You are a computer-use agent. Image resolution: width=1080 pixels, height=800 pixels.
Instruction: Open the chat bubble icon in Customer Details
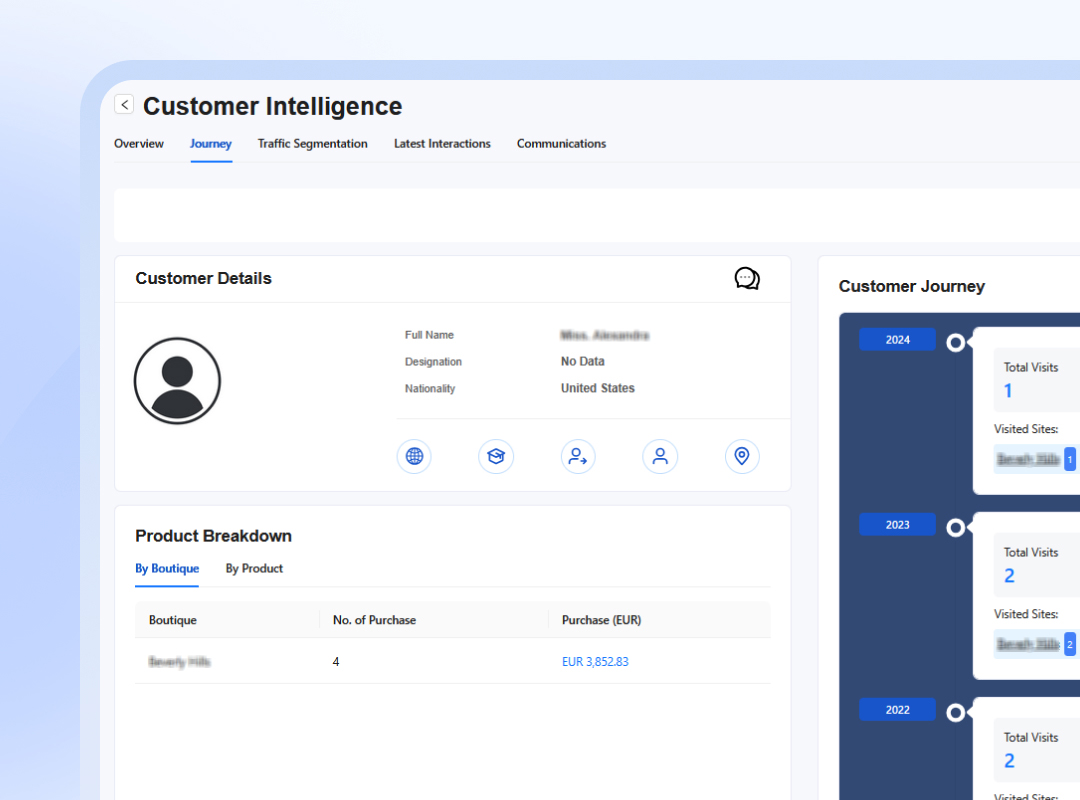747,278
